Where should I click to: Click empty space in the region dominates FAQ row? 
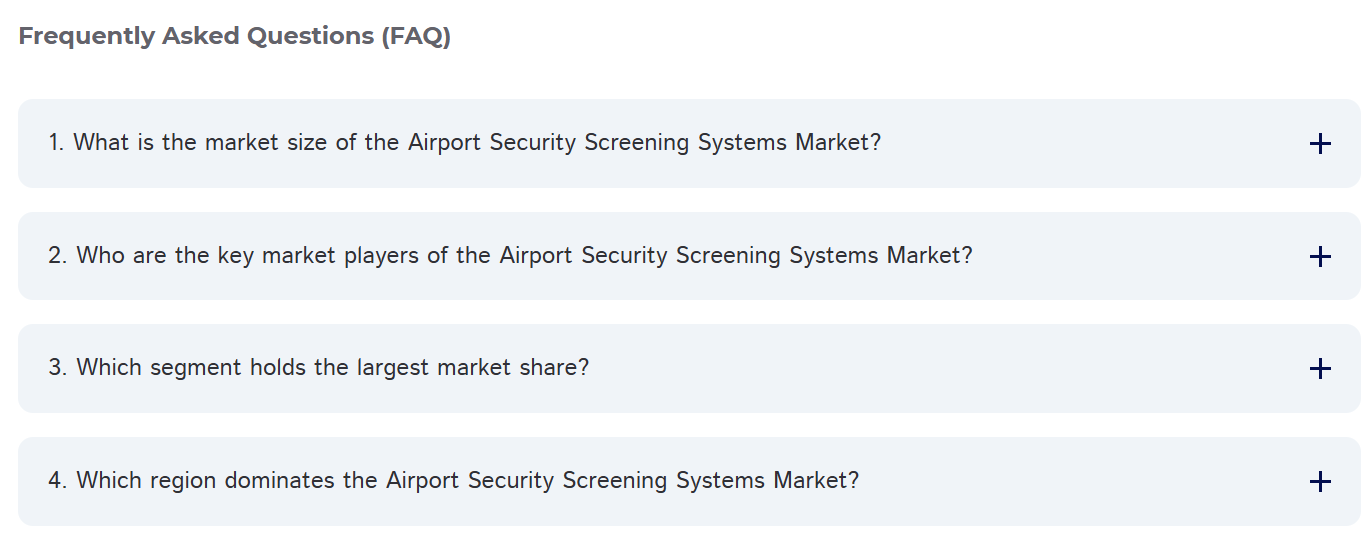[x=1080, y=481]
